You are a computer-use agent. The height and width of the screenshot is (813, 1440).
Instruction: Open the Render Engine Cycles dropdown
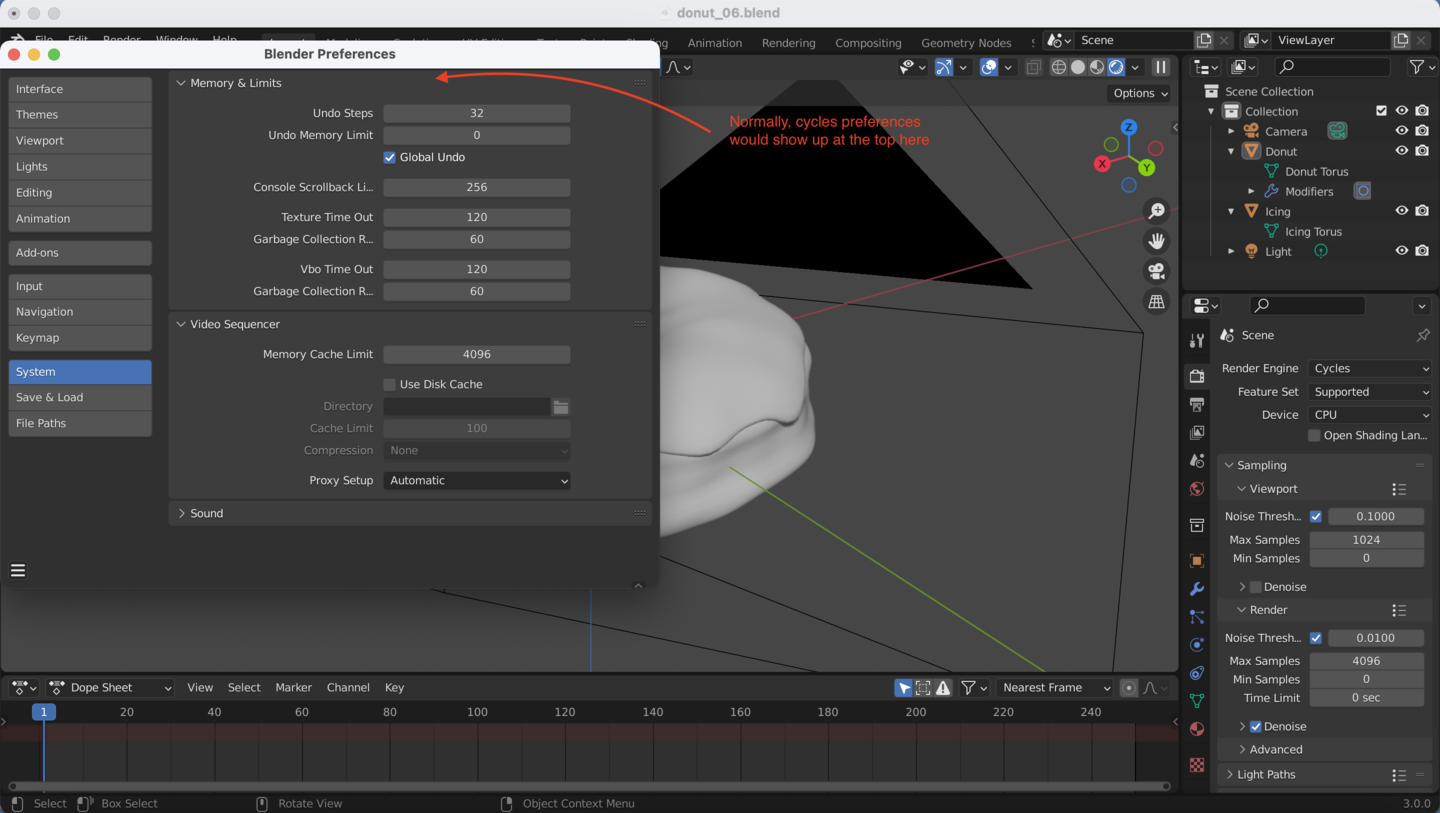tap(1369, 368)
